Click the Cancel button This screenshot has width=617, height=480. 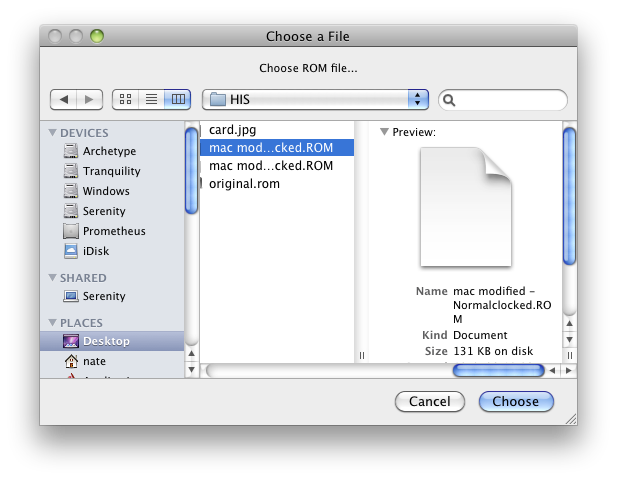pyautogui.click(x=430, y=401)
